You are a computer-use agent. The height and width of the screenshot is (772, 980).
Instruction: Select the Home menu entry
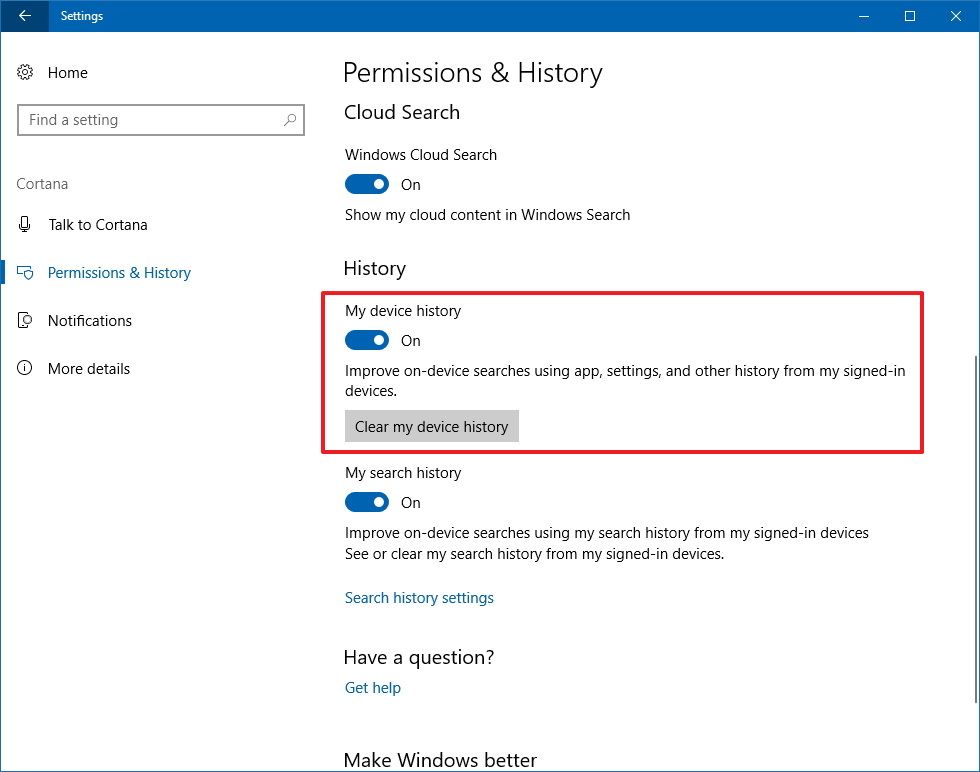[67, 72]
